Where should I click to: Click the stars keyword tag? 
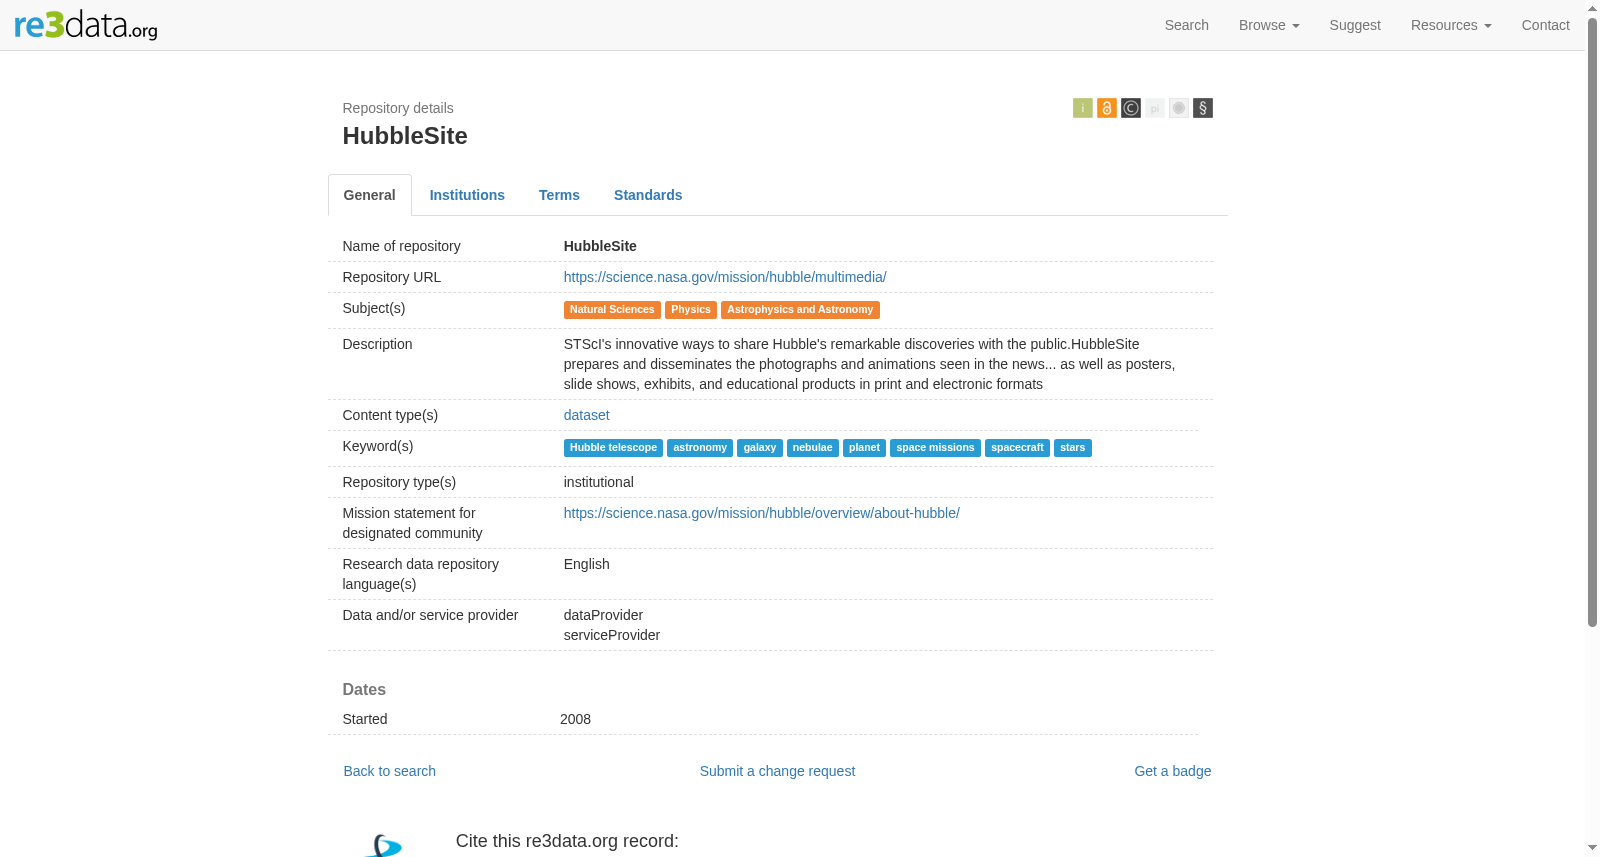coord(1073,448)
